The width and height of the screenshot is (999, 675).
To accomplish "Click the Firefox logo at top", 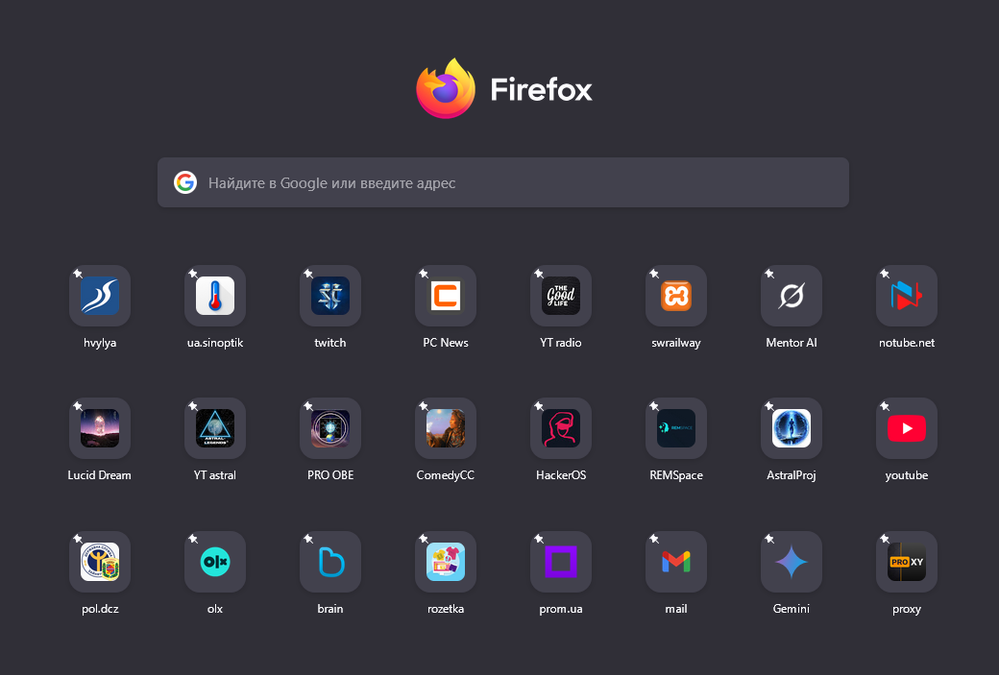I will pyautogui.click(x=445, y=89).
